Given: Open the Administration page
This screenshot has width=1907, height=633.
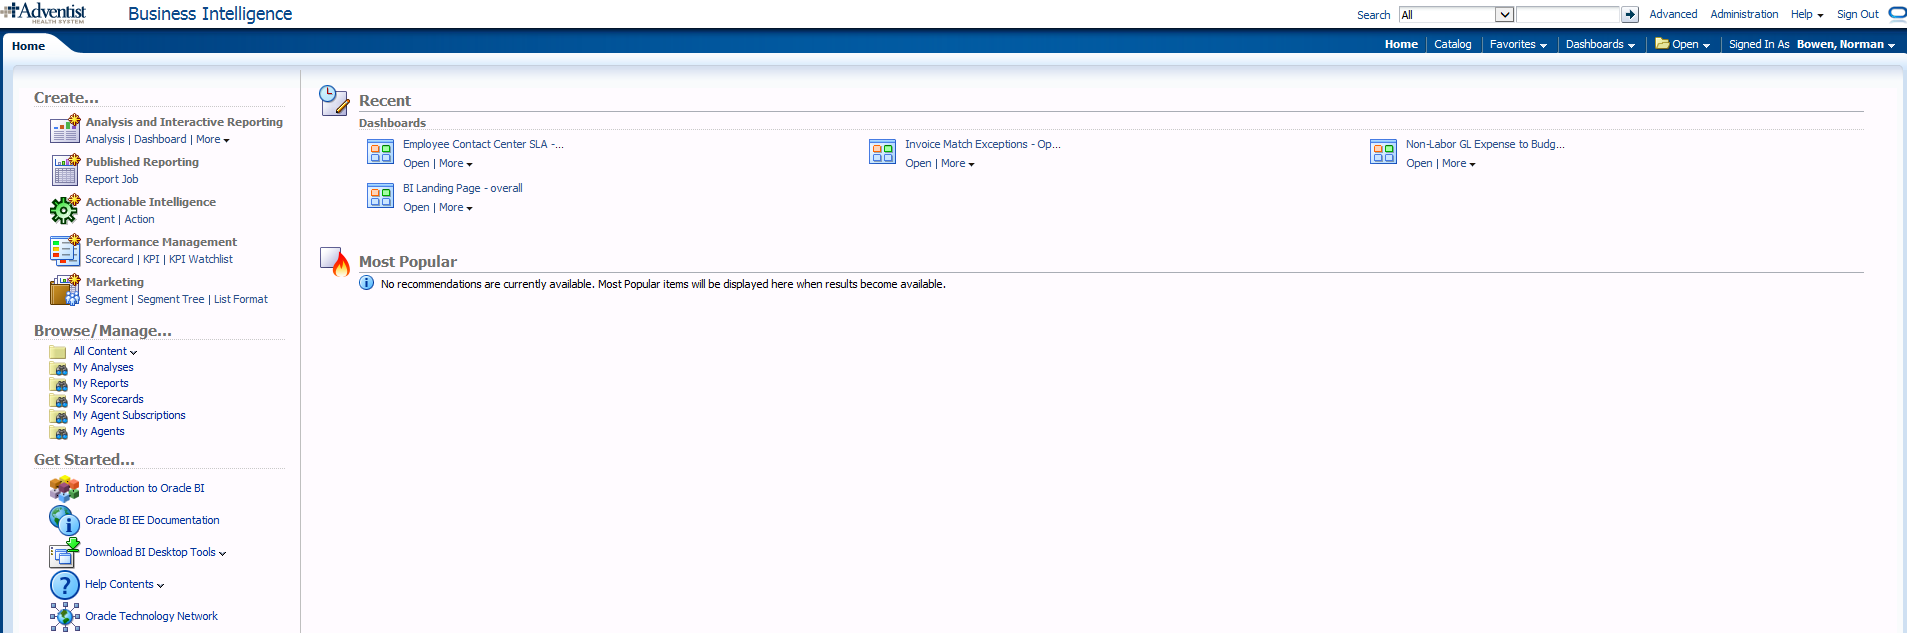Looking at the screenshot, I should click(1744, 14).
